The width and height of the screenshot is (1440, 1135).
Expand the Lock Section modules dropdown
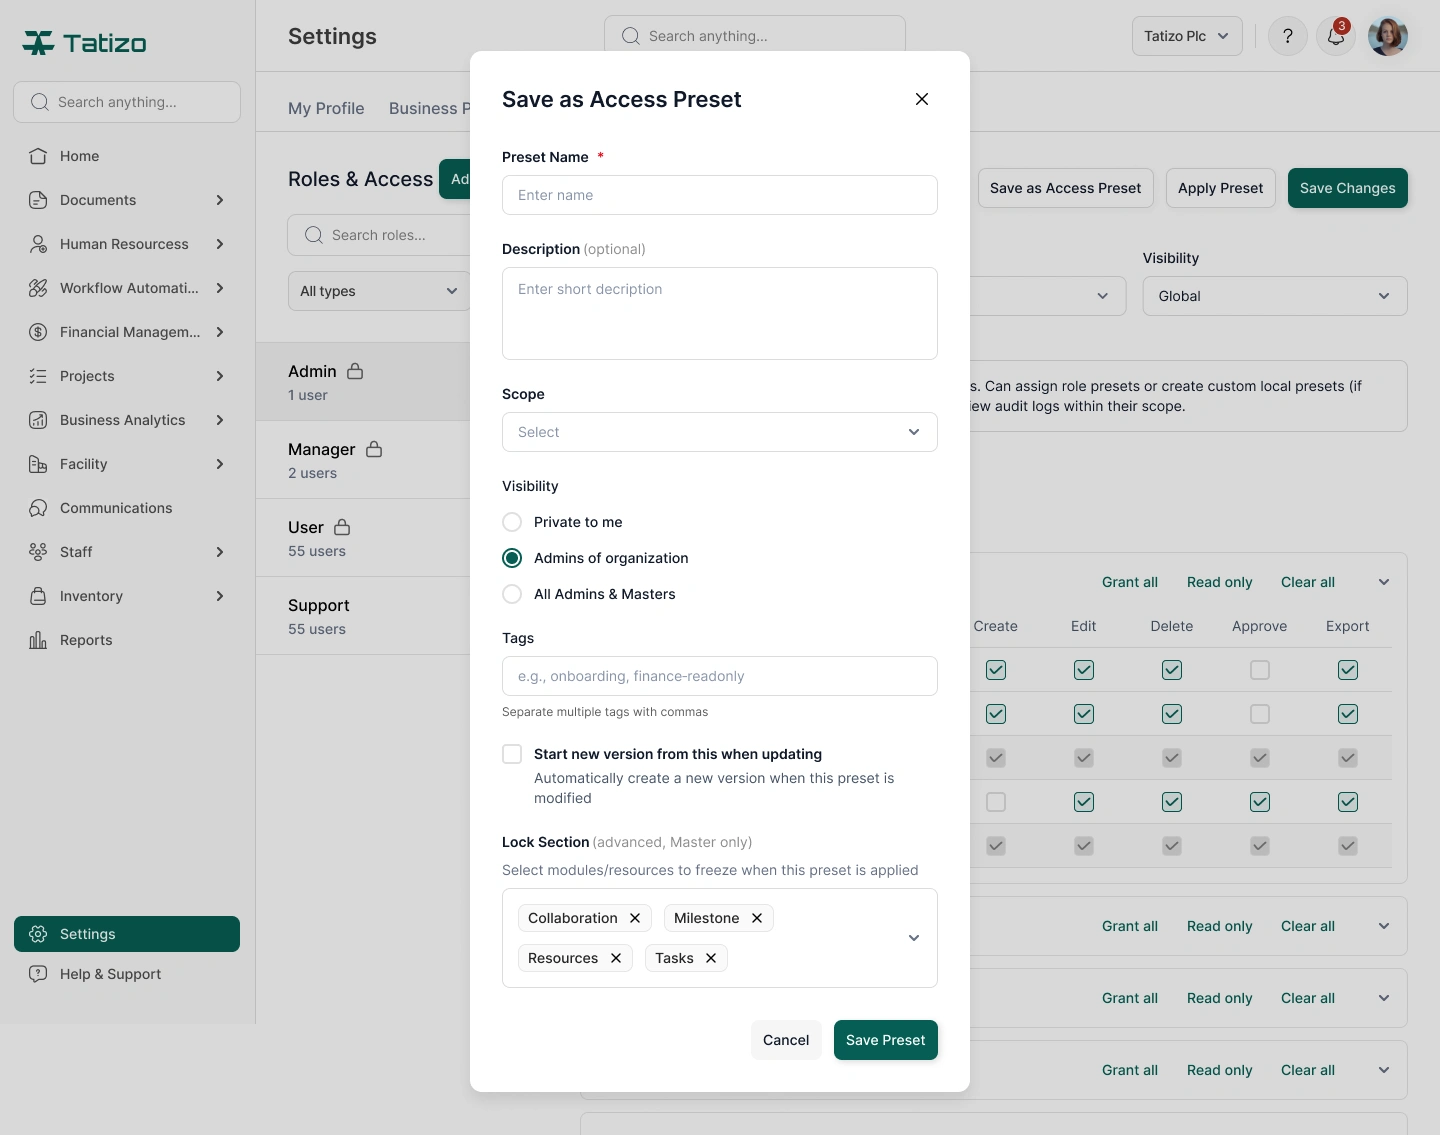coord(914,938)
